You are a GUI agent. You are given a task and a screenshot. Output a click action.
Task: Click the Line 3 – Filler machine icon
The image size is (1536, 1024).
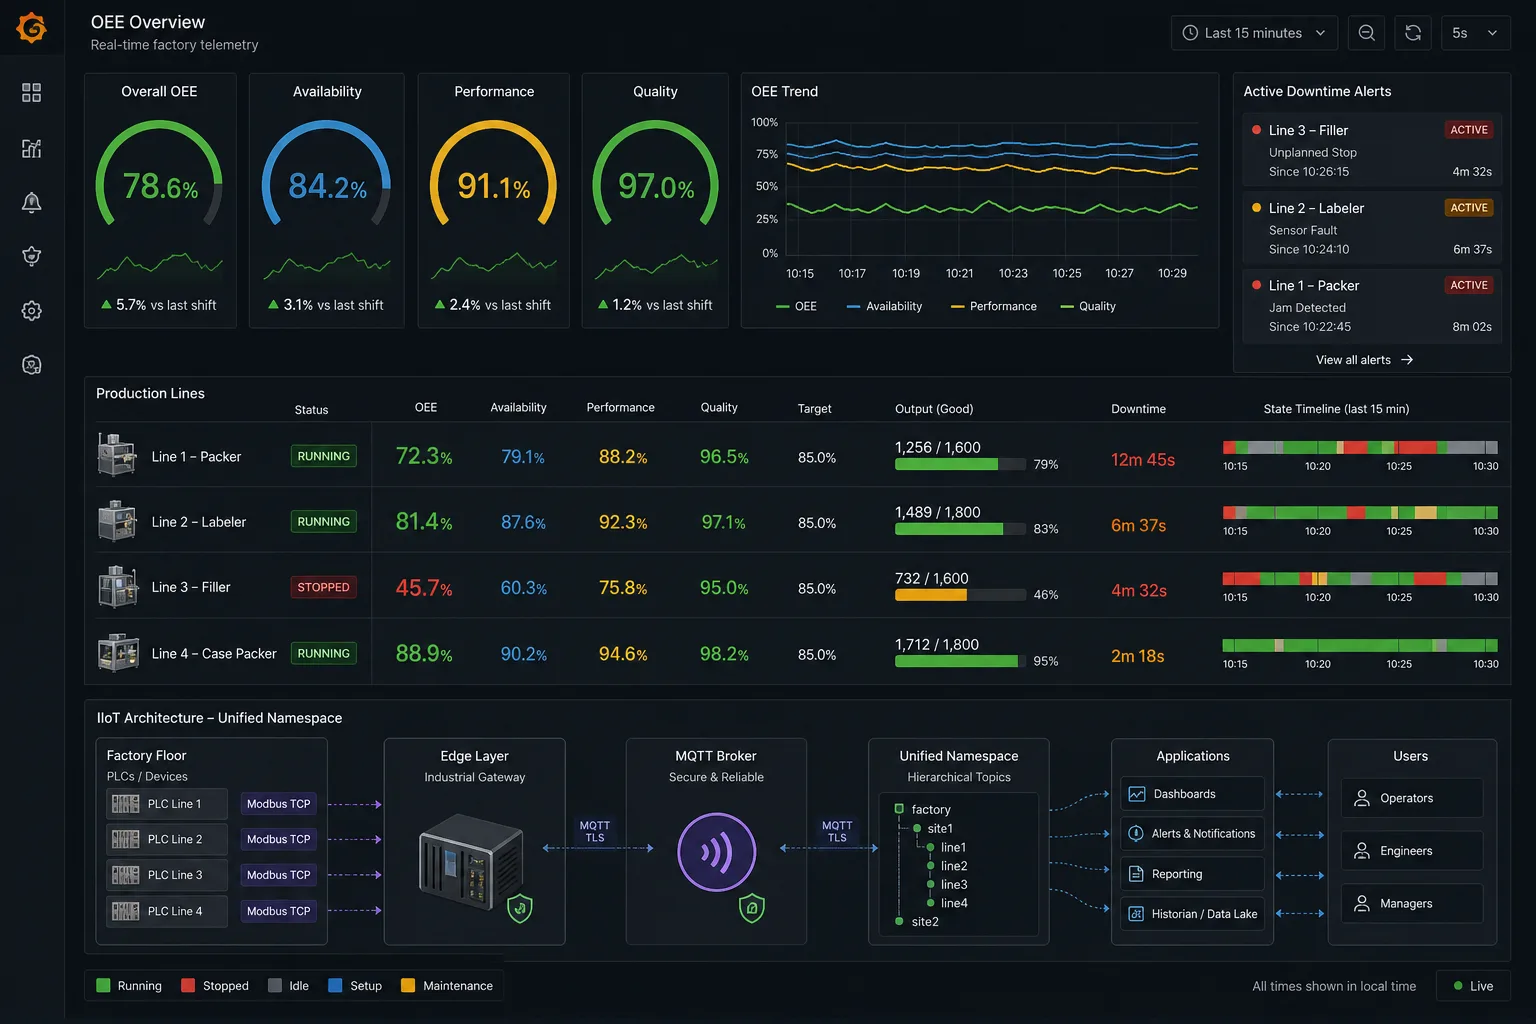coord(117,587)
